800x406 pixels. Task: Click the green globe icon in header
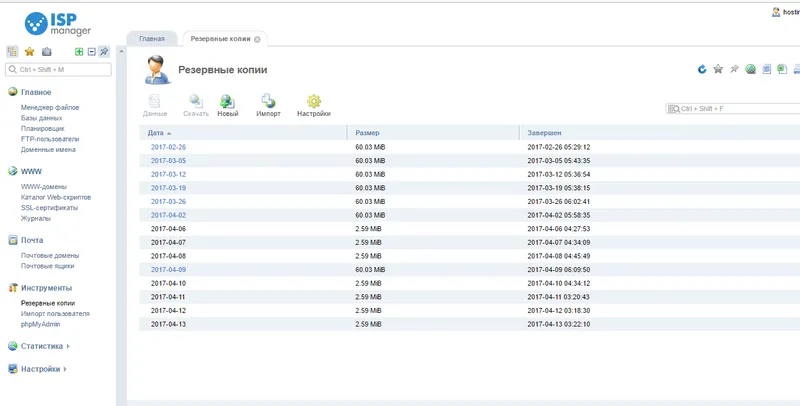751,69
